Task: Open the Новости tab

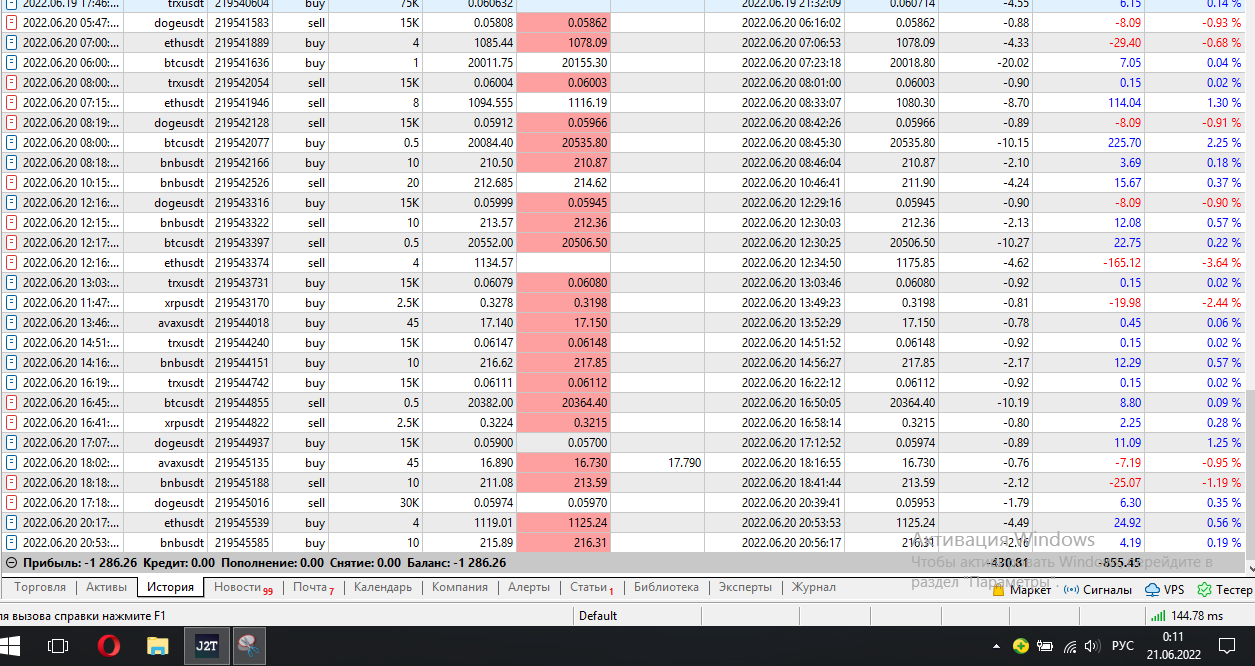Action: click(x=243, y=588)
